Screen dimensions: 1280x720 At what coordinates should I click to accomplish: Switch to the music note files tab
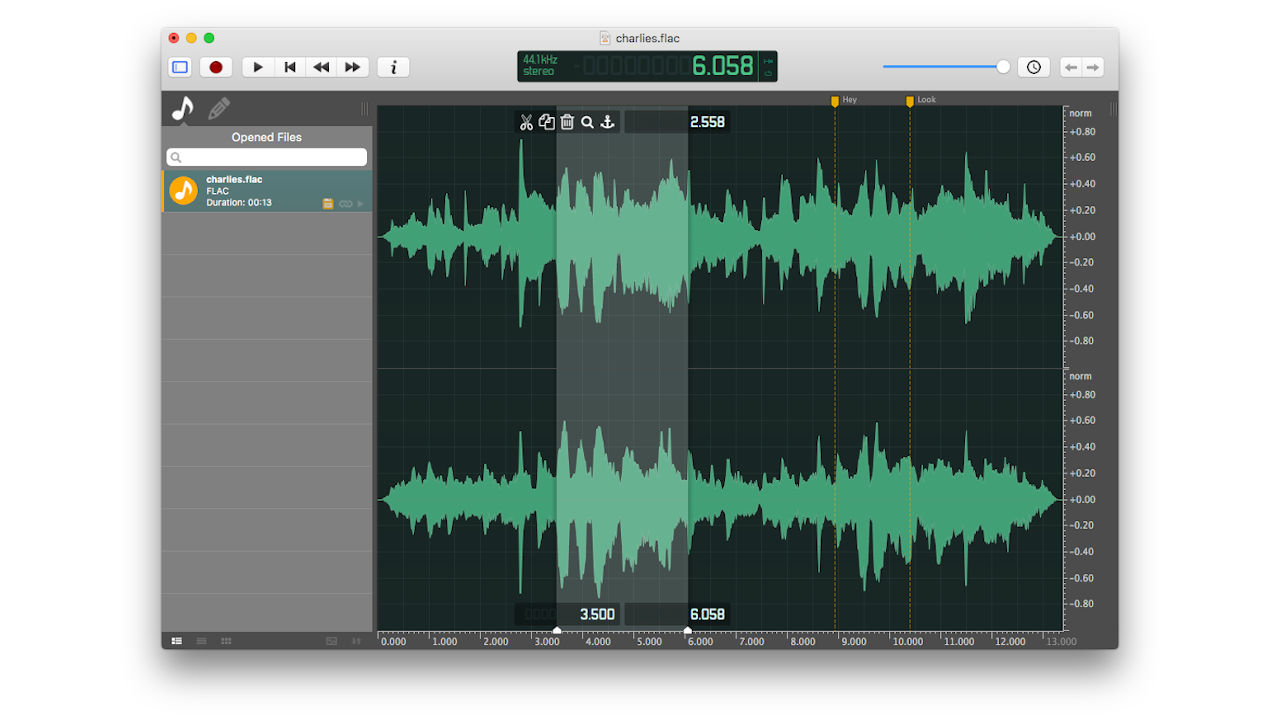pos(182,108)
